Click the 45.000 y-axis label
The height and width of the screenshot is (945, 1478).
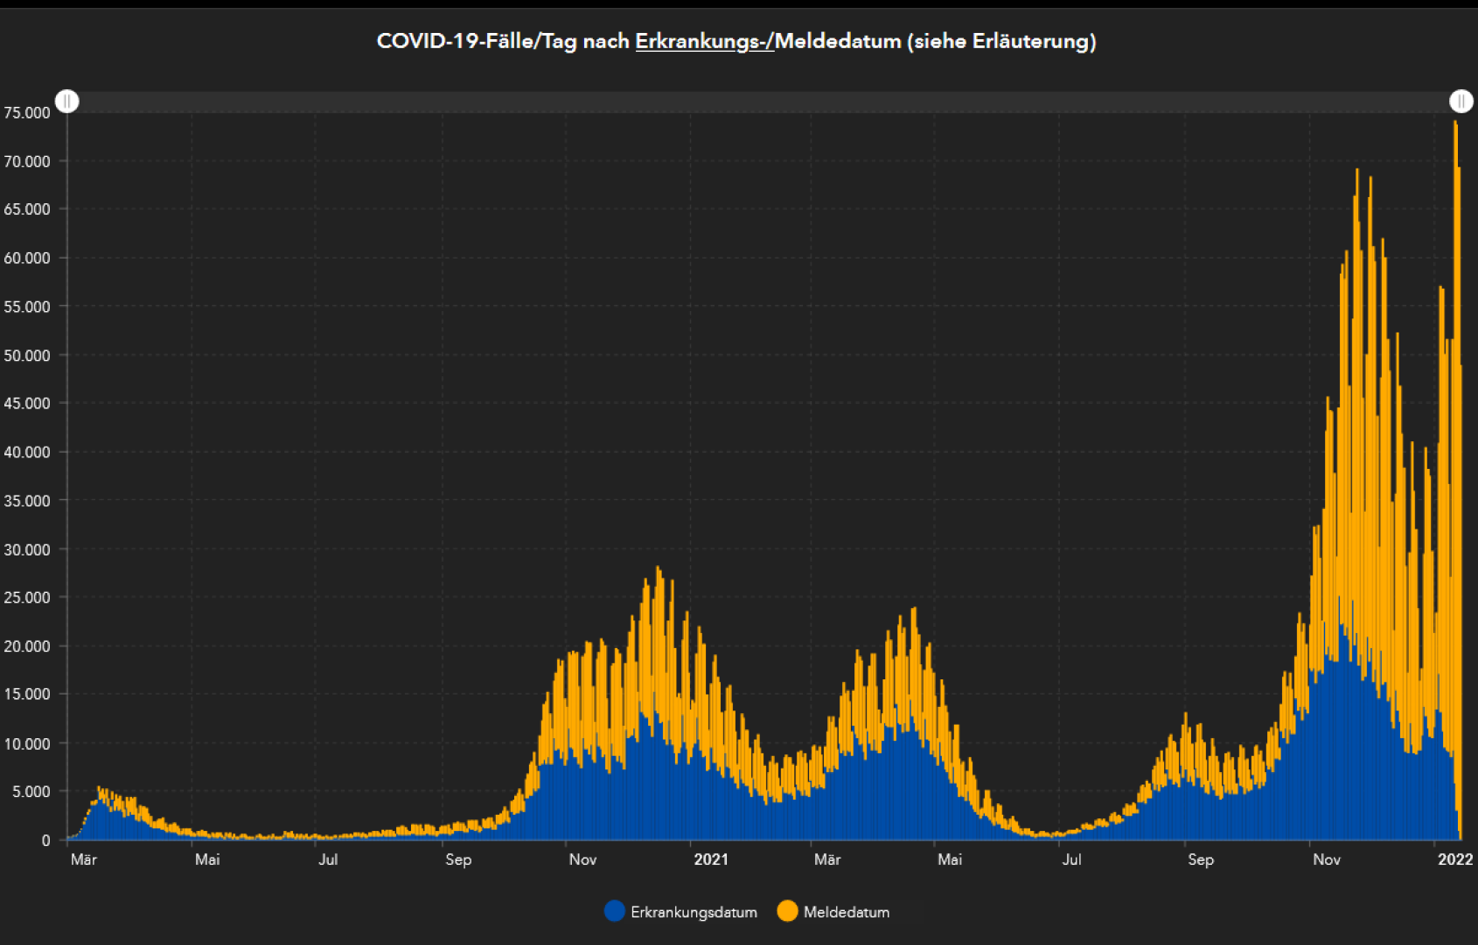27,403
